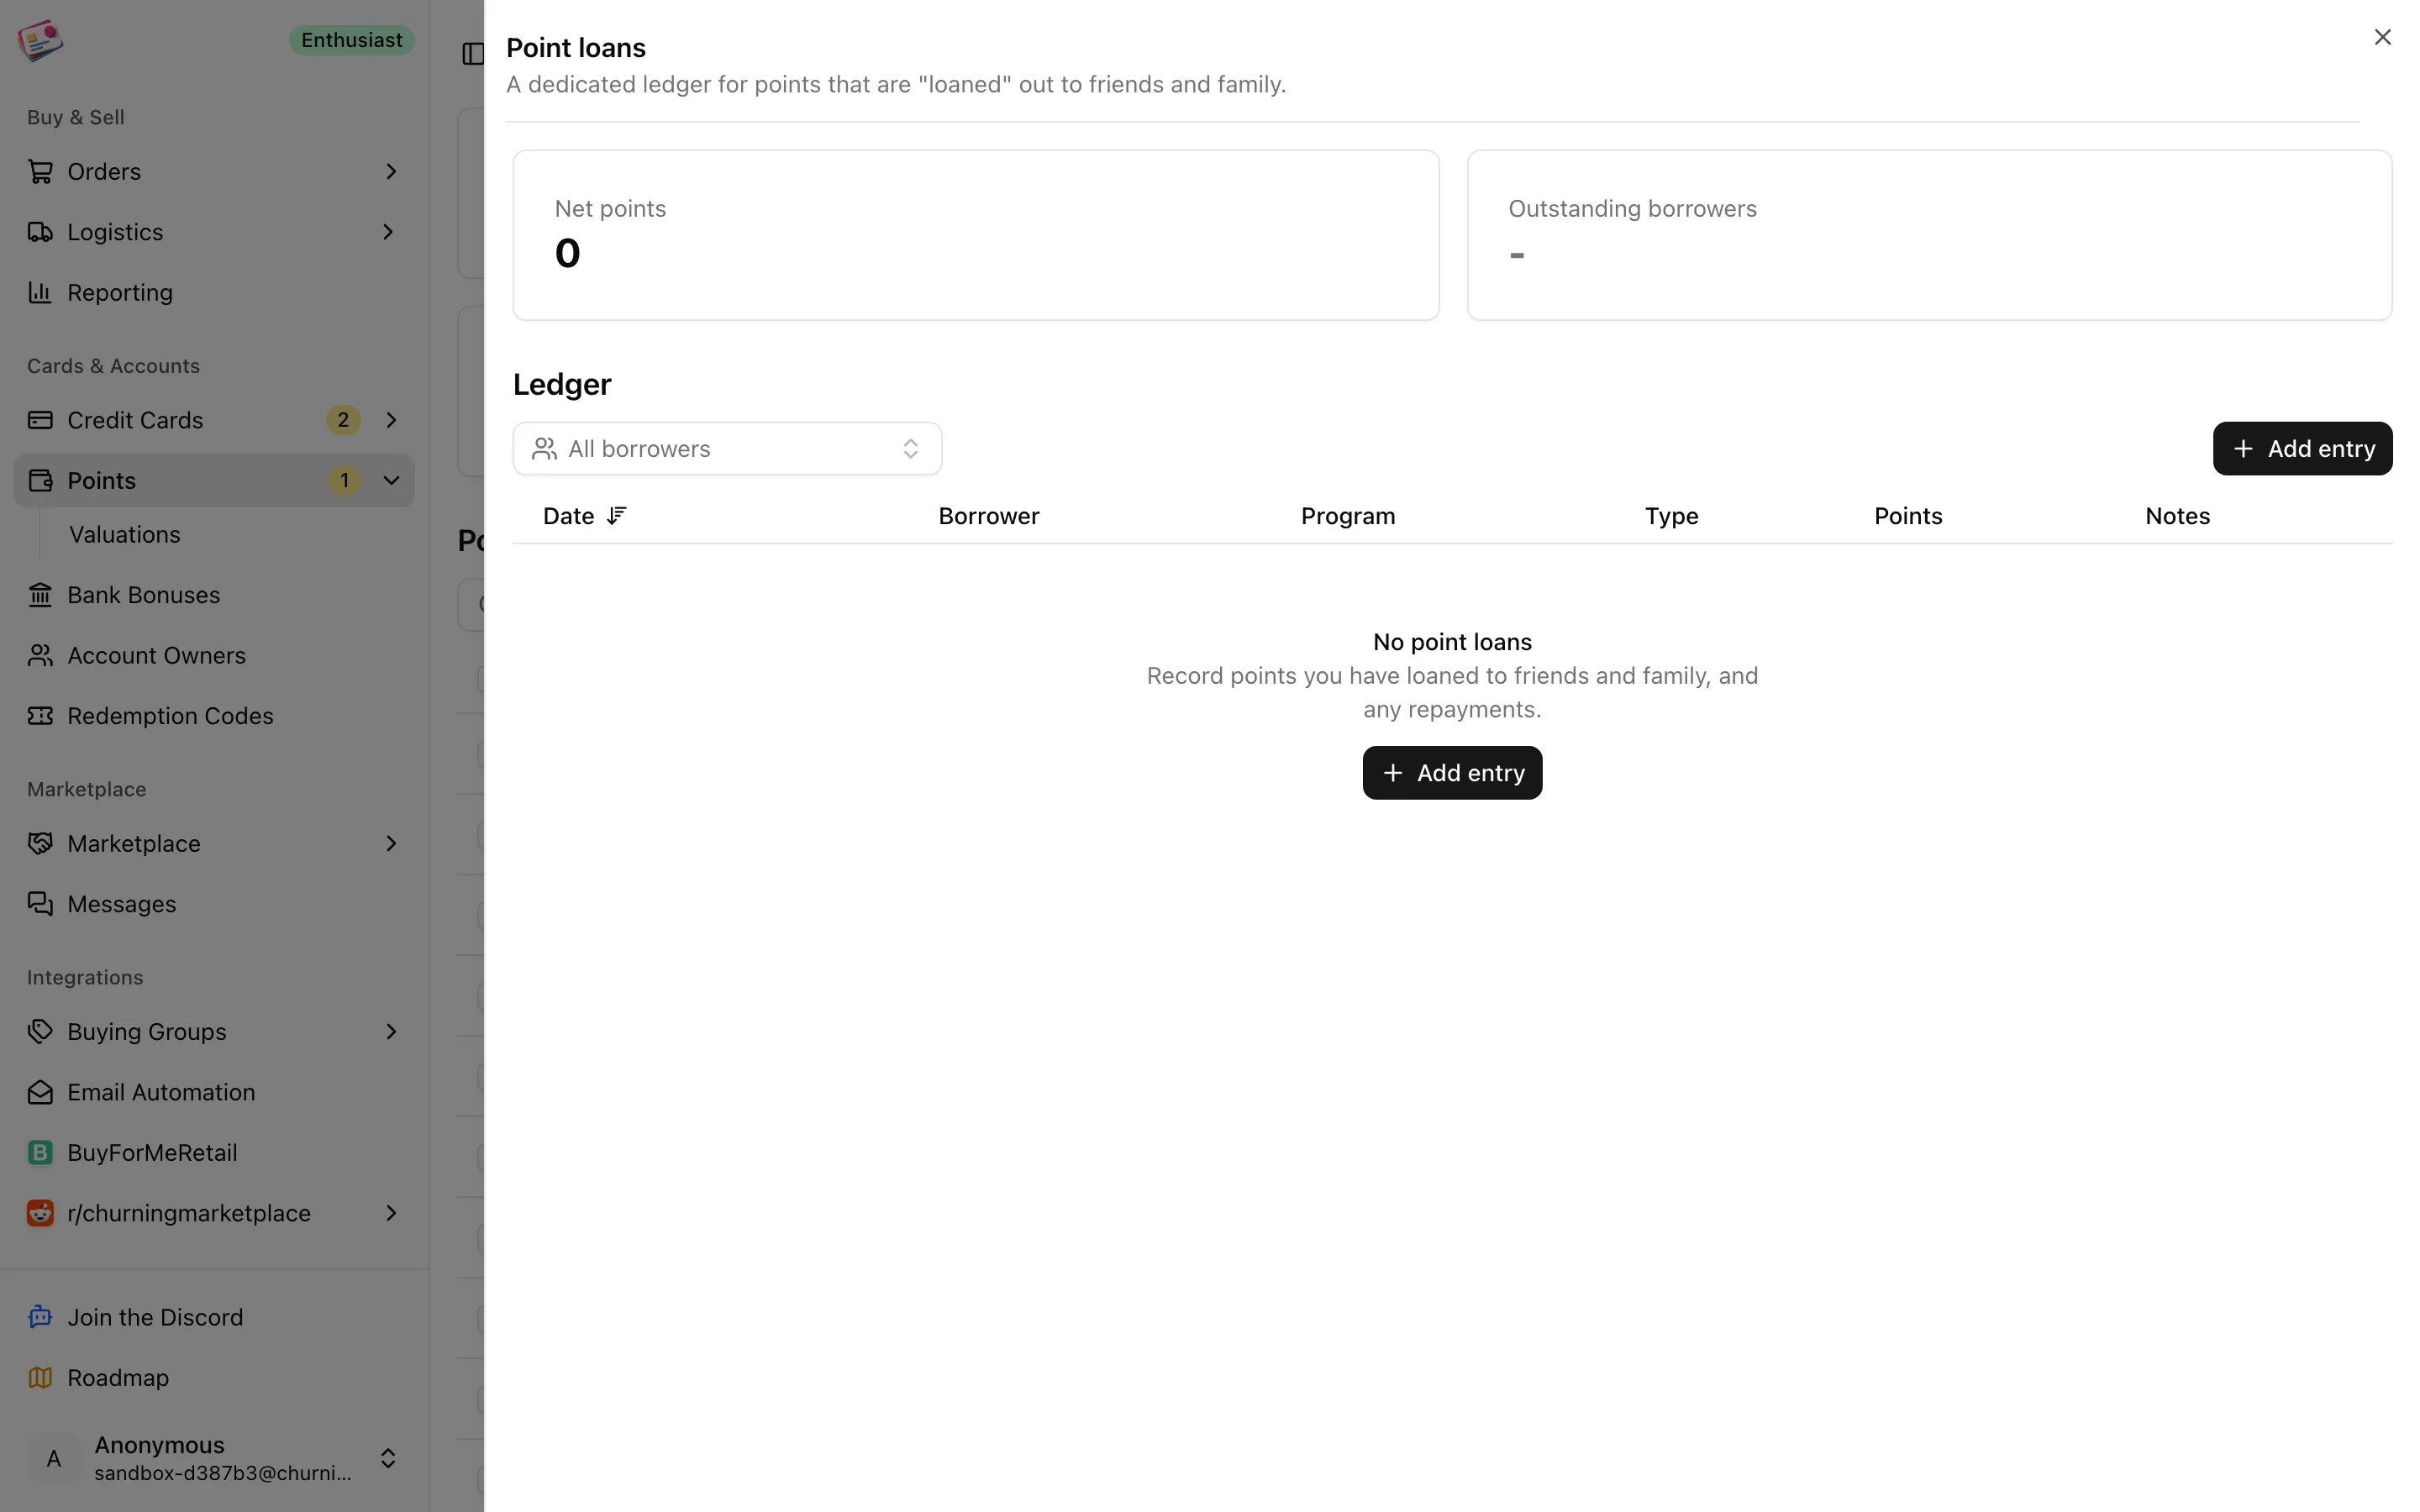
Task: Click the Bank Bonuses building icon
Action: 40,595
